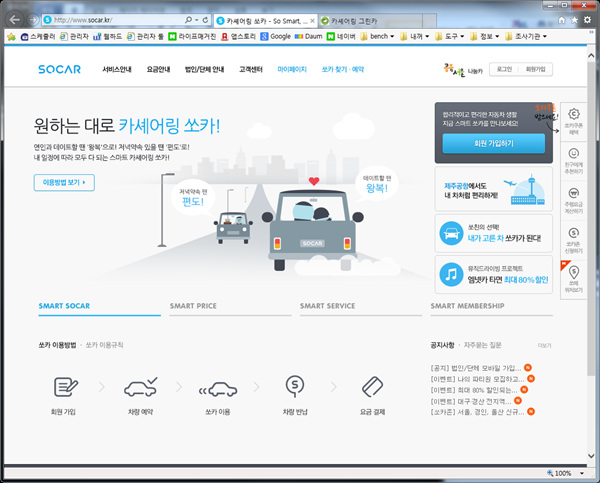Open the 쏘카 이용규칙 link
The height and width of the screenshot is (483, 600).
coord(104,345)
